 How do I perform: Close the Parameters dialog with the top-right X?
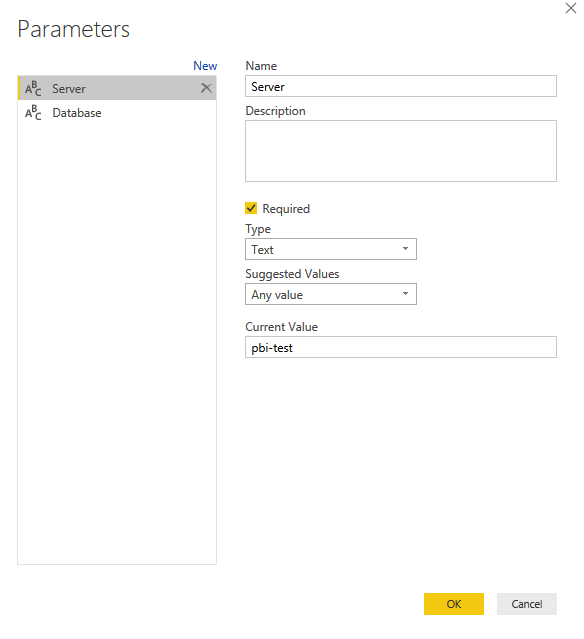571,8
